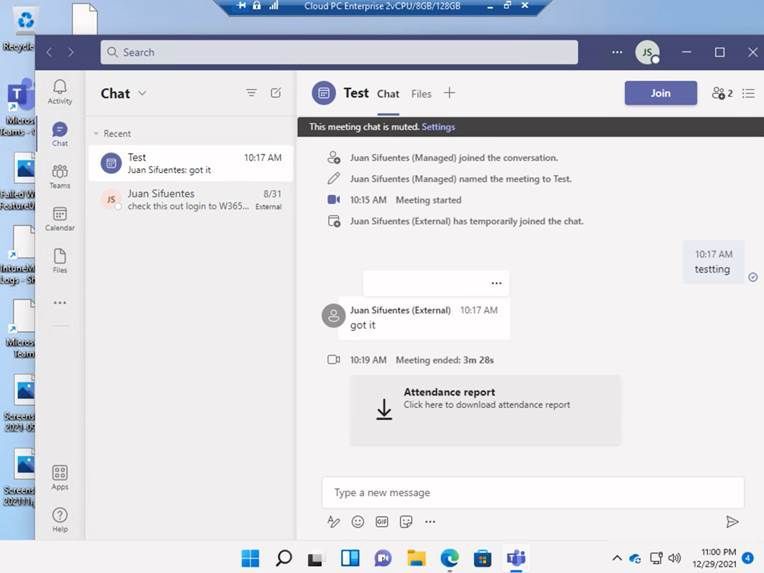The height and width of the screenshot is (573, 764).
Task: Collapse the Recent chats section
Action: (x=96, y=134)
